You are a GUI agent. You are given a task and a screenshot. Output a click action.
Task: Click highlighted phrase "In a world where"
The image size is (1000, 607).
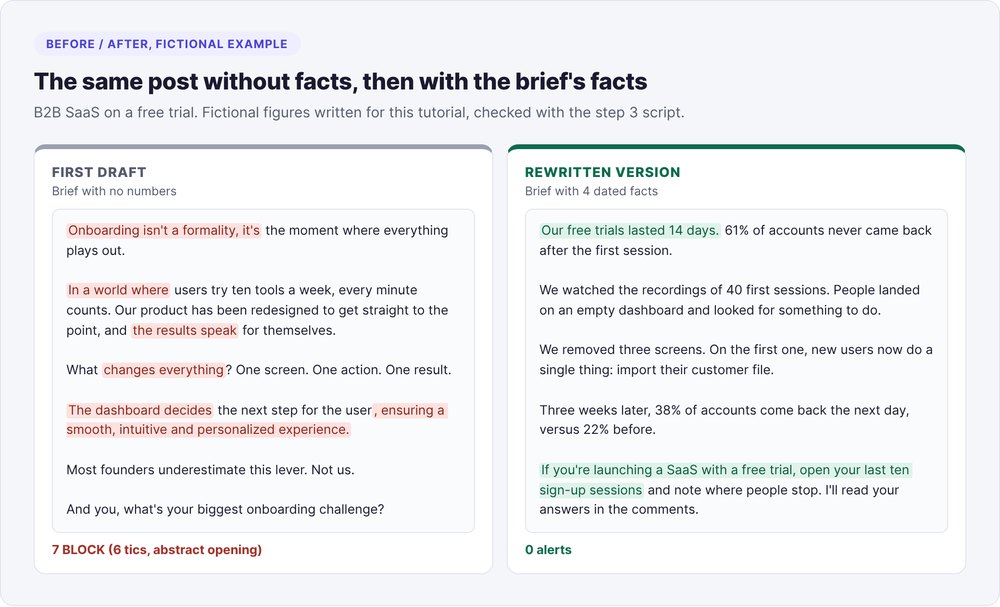pyautogui.click(x=118, y=290)
